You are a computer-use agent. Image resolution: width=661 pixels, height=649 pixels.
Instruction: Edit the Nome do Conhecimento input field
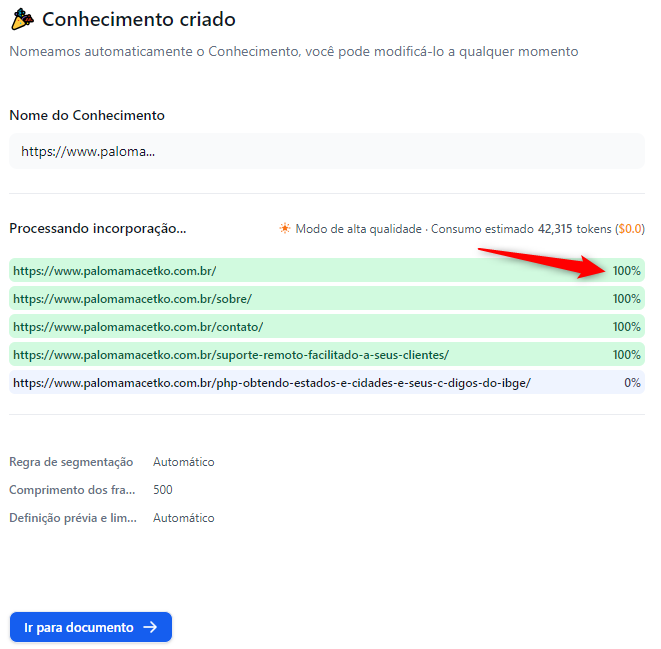tap(327, 151)
